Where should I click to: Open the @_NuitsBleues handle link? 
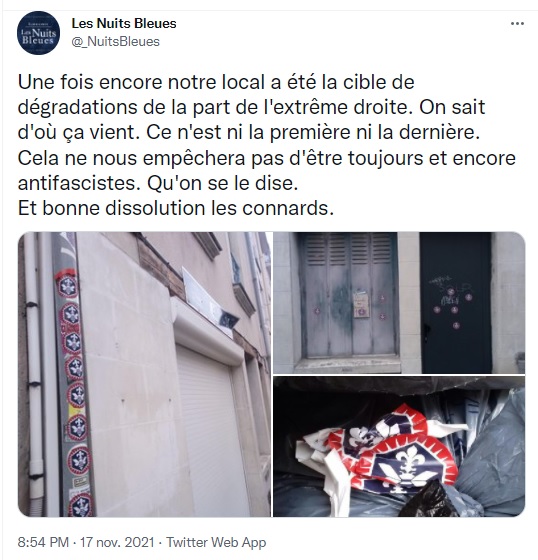115,41
